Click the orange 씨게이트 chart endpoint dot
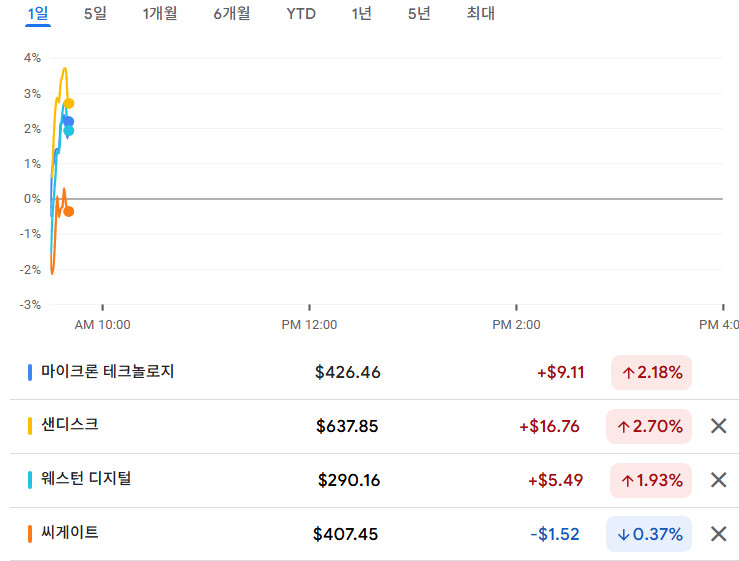The width and height of the screenshot is (739, 561). tap(69, 211)
